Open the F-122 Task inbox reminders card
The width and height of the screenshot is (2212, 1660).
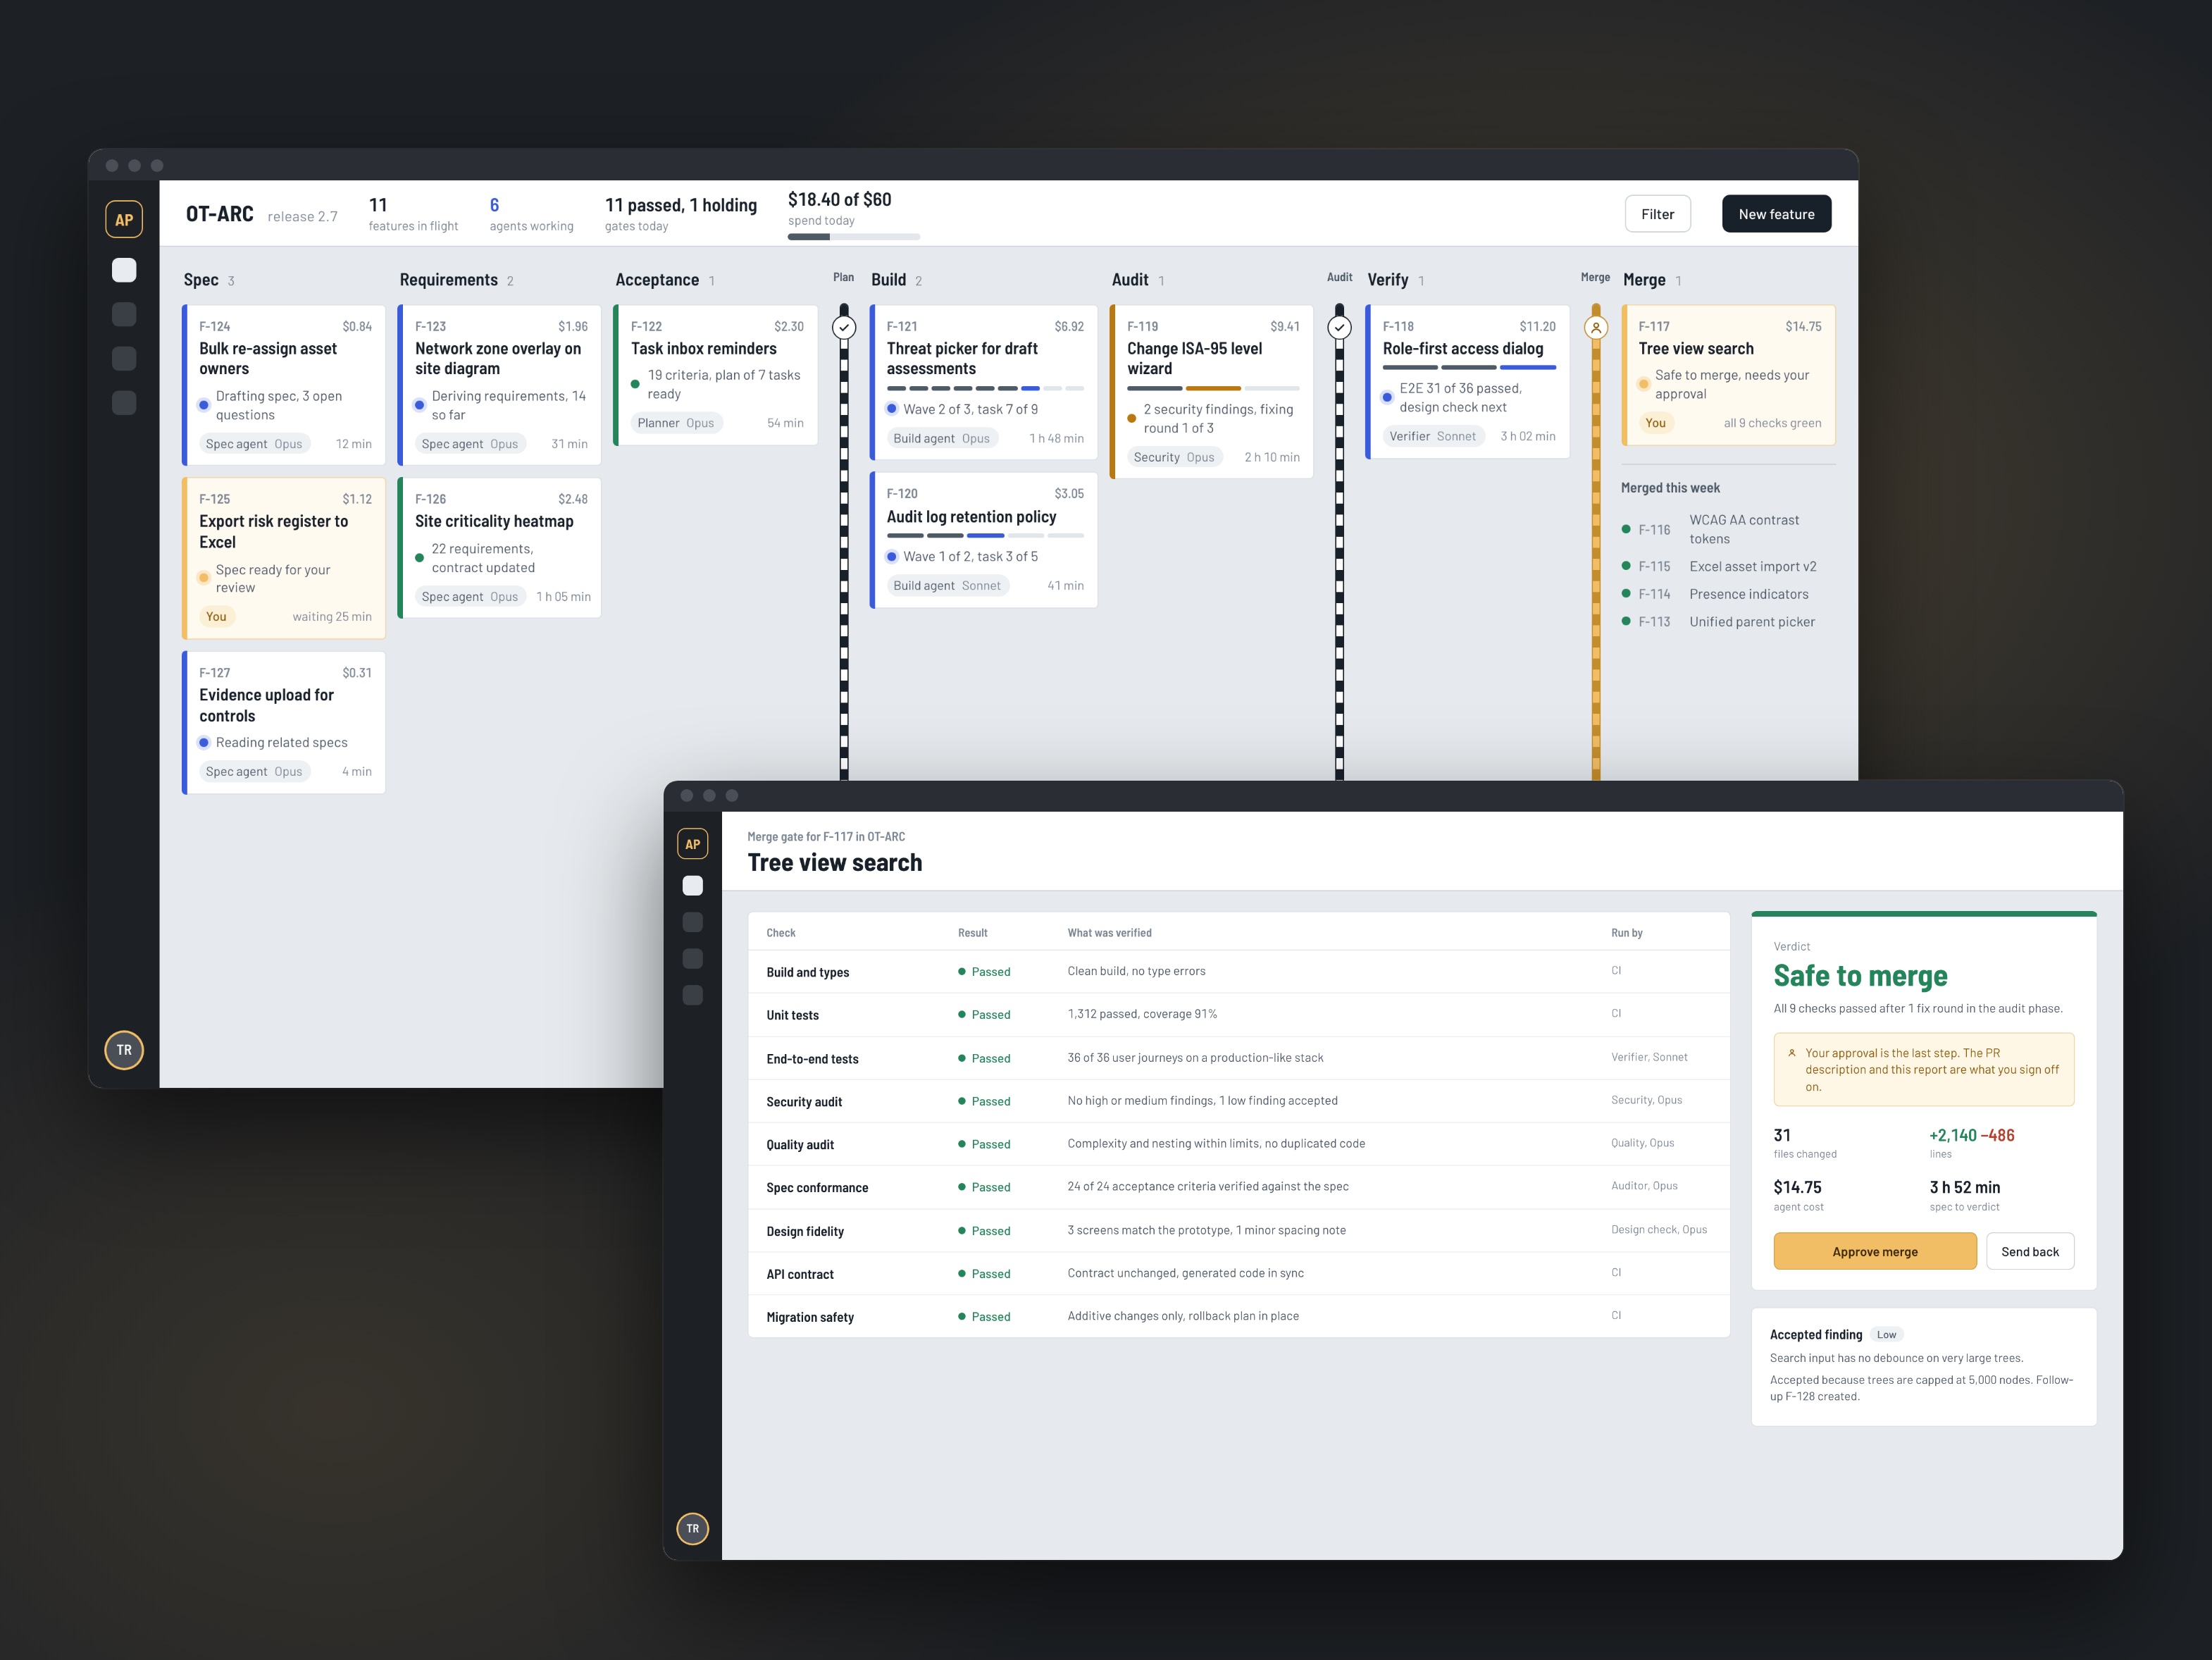pos(716,375)
